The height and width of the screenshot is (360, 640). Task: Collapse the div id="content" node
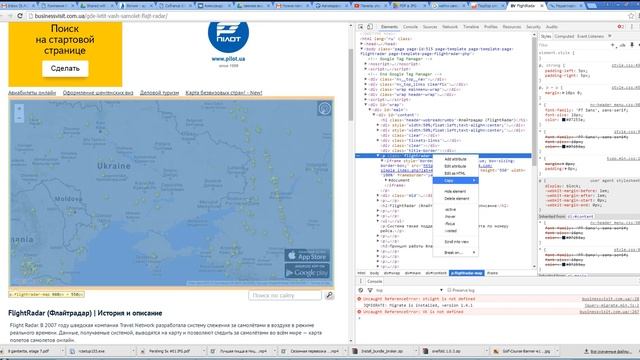click(374, 115)
